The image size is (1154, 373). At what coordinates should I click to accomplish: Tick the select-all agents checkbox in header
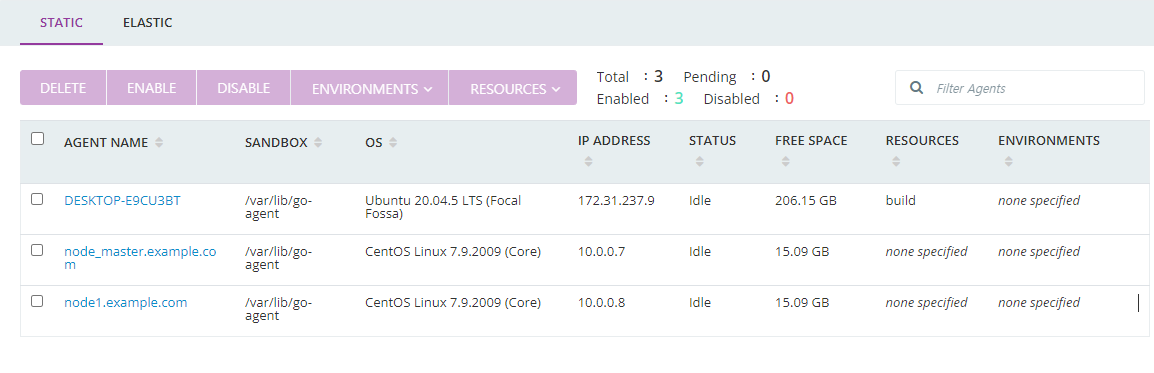coord(38,138)
